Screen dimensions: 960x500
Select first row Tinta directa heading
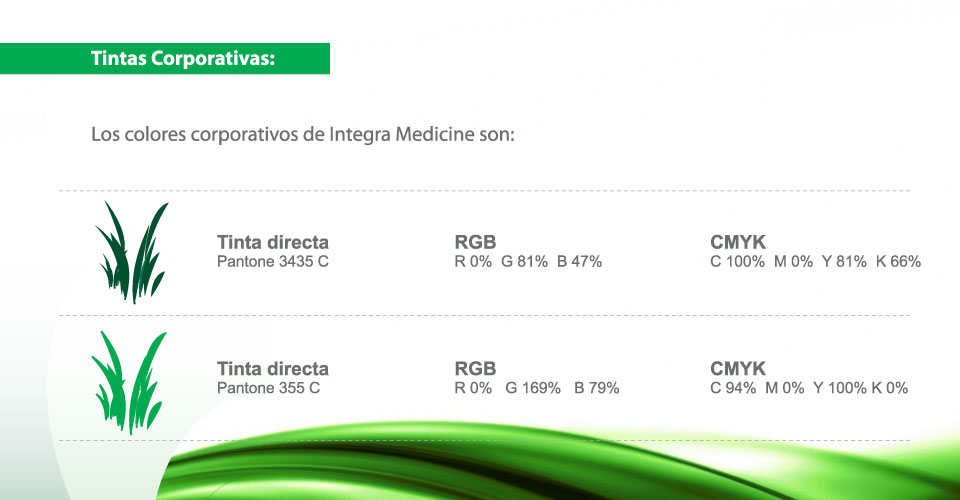(272, 242)
